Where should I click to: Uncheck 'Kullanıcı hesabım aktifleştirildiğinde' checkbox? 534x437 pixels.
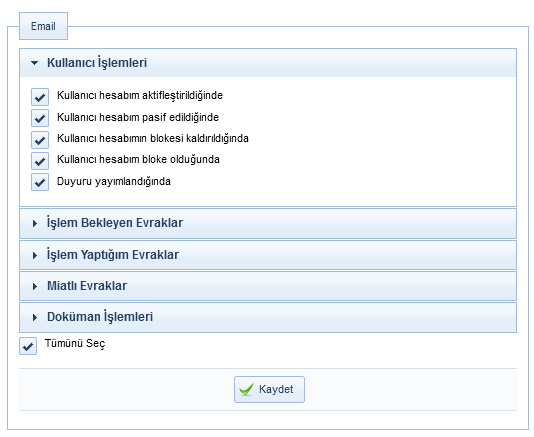coord(40,97)
